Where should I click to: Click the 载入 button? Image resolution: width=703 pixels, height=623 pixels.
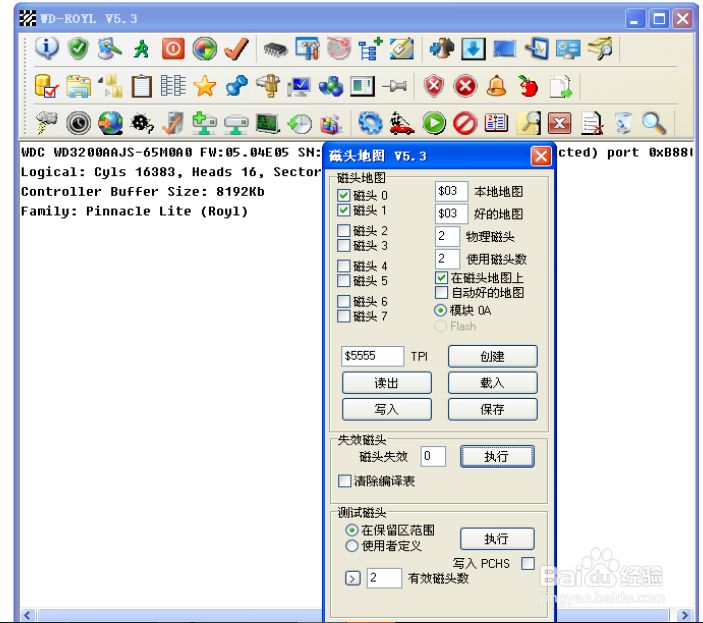[x=493, y=383]
